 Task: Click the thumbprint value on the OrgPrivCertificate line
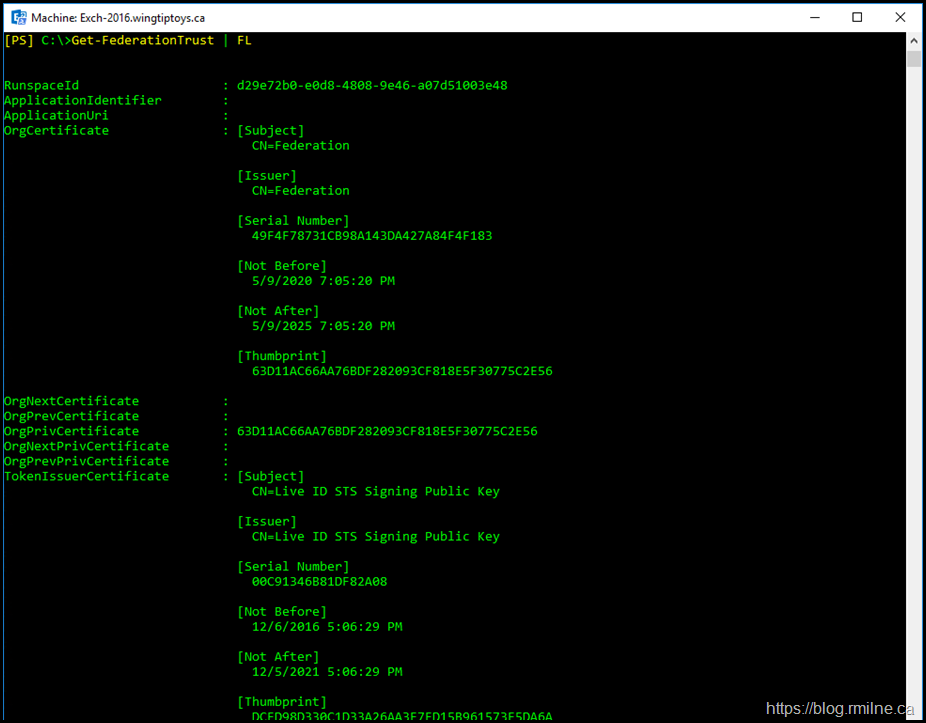click(387, 431)
